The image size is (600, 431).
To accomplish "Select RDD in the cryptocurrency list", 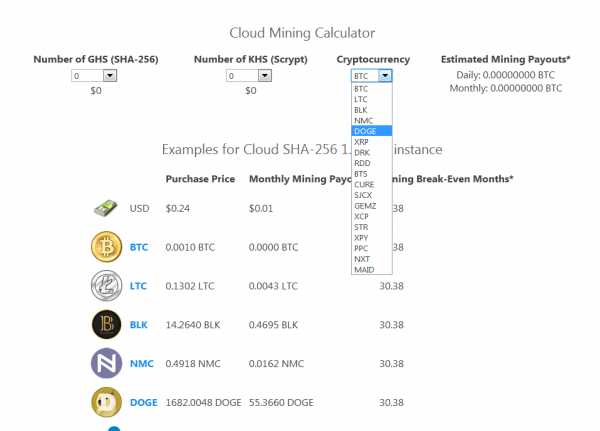I will coord(372,163).
